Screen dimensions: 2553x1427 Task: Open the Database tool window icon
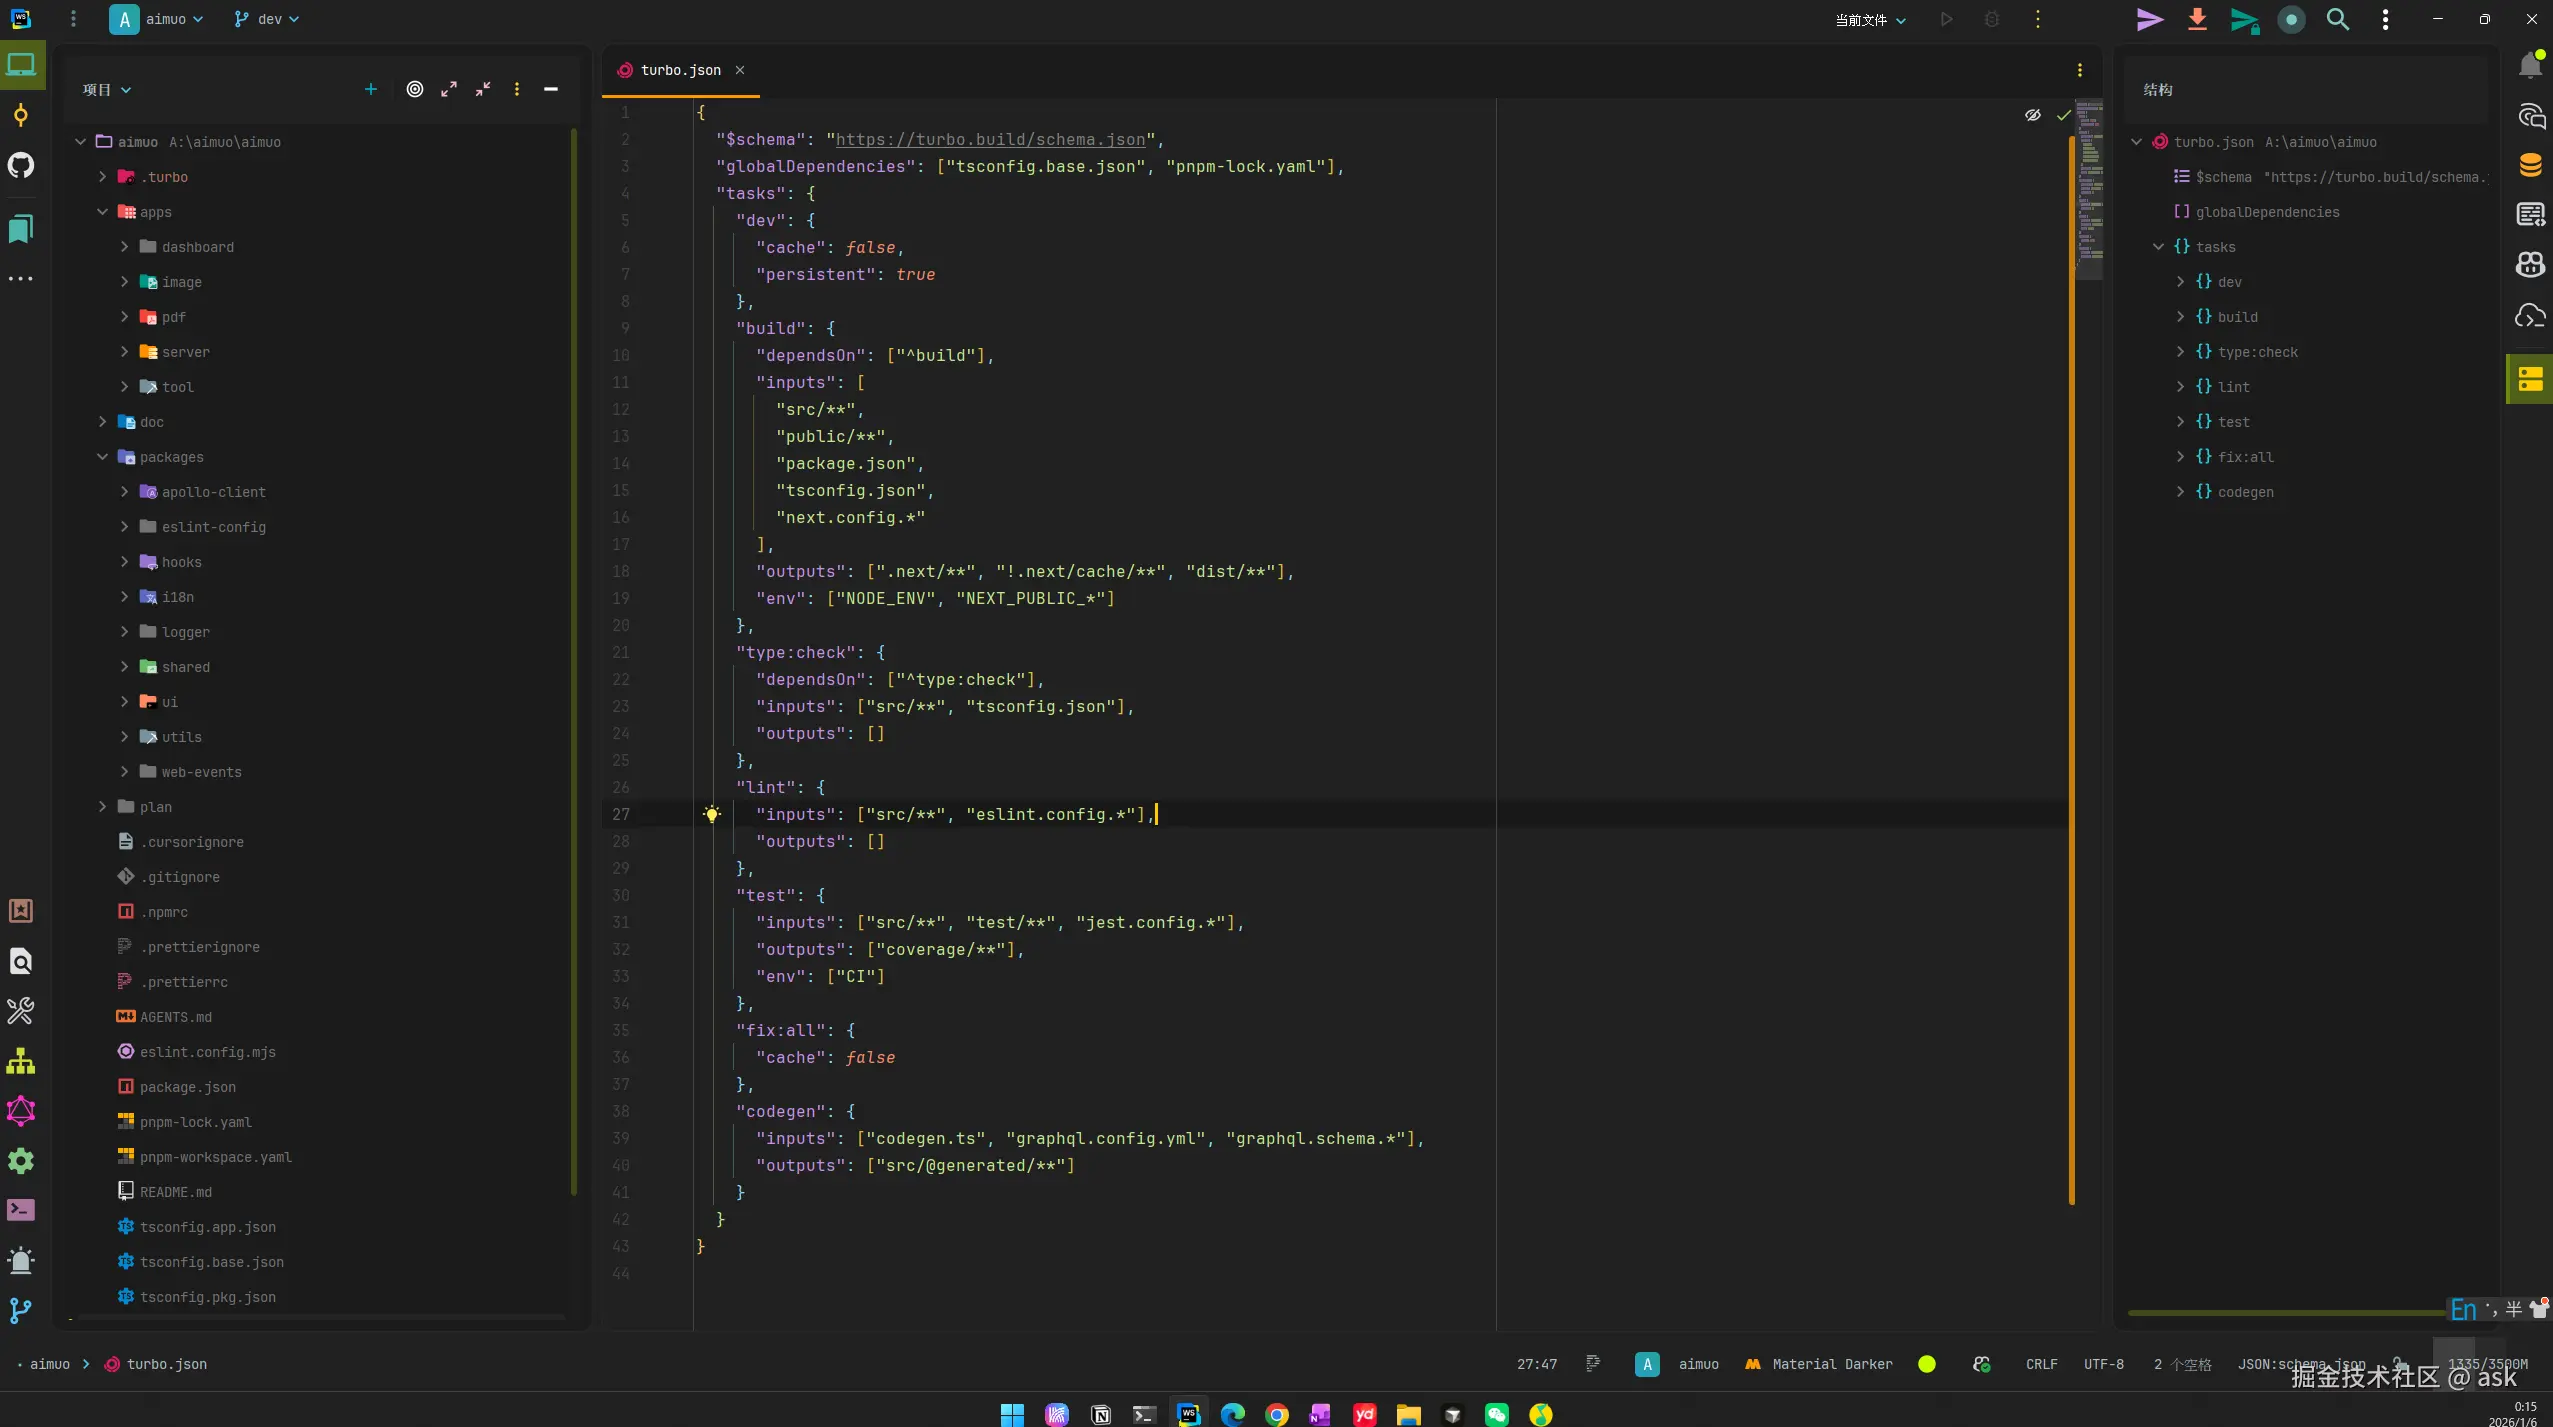coord(2530,165)
